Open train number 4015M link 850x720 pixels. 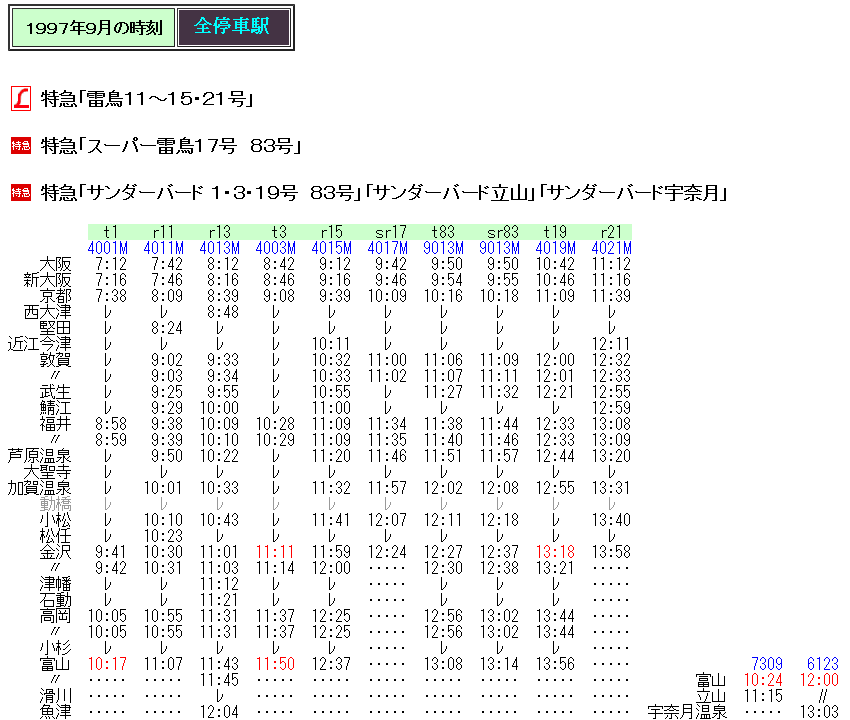click(331, 248)
